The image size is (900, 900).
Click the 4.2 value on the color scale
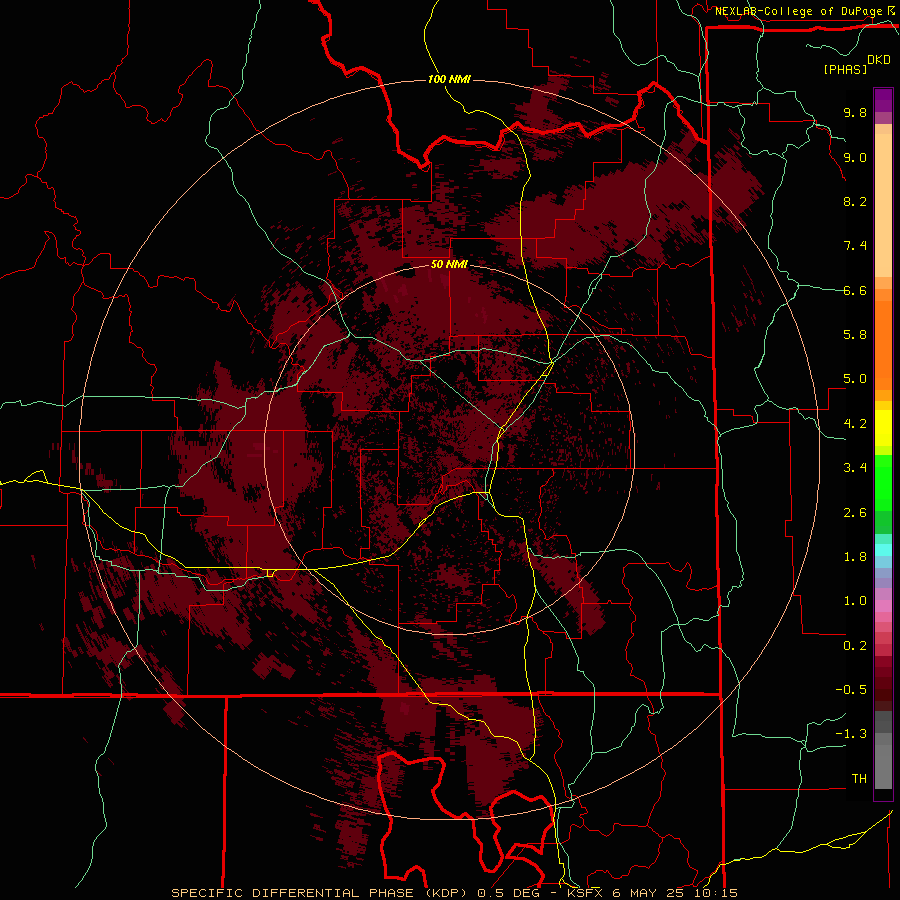tap(855, 424)
